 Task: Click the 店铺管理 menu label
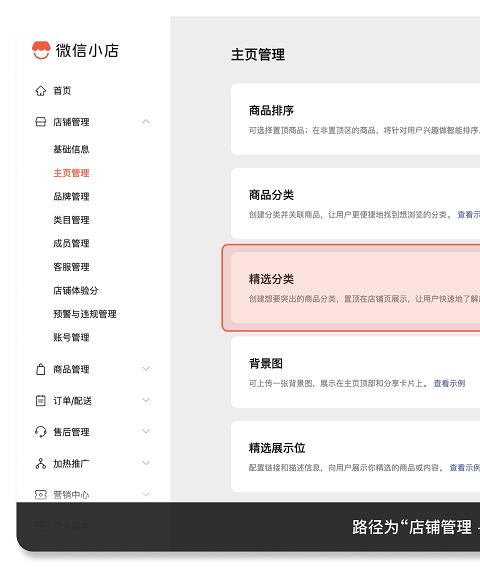(x=71, y=122)
